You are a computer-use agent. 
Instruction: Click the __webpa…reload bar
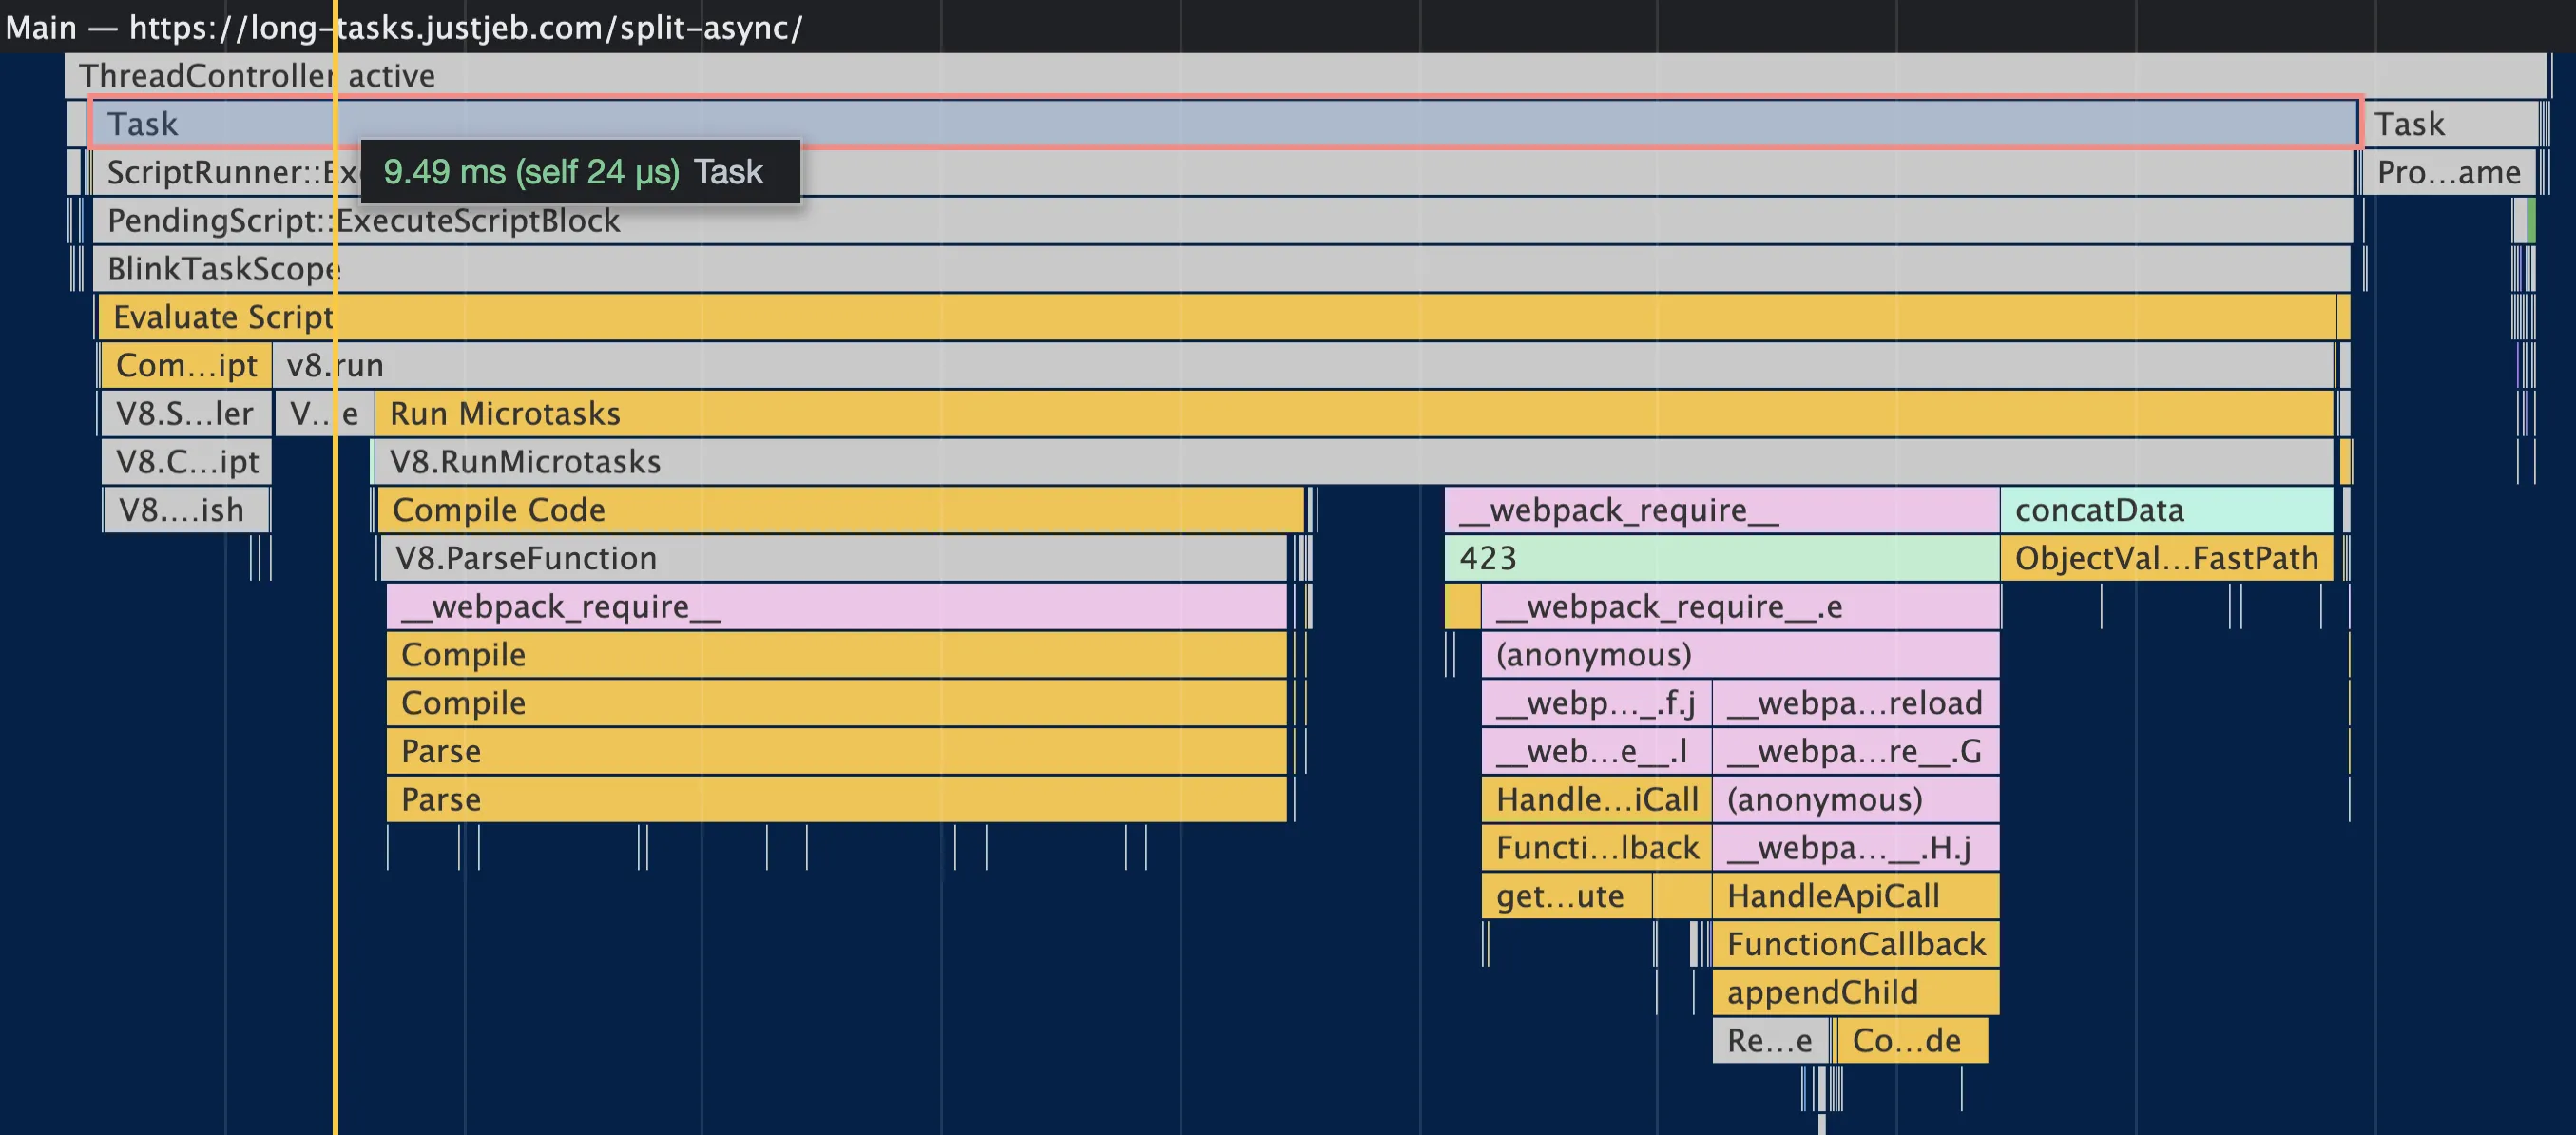(x=1856, y=703)
